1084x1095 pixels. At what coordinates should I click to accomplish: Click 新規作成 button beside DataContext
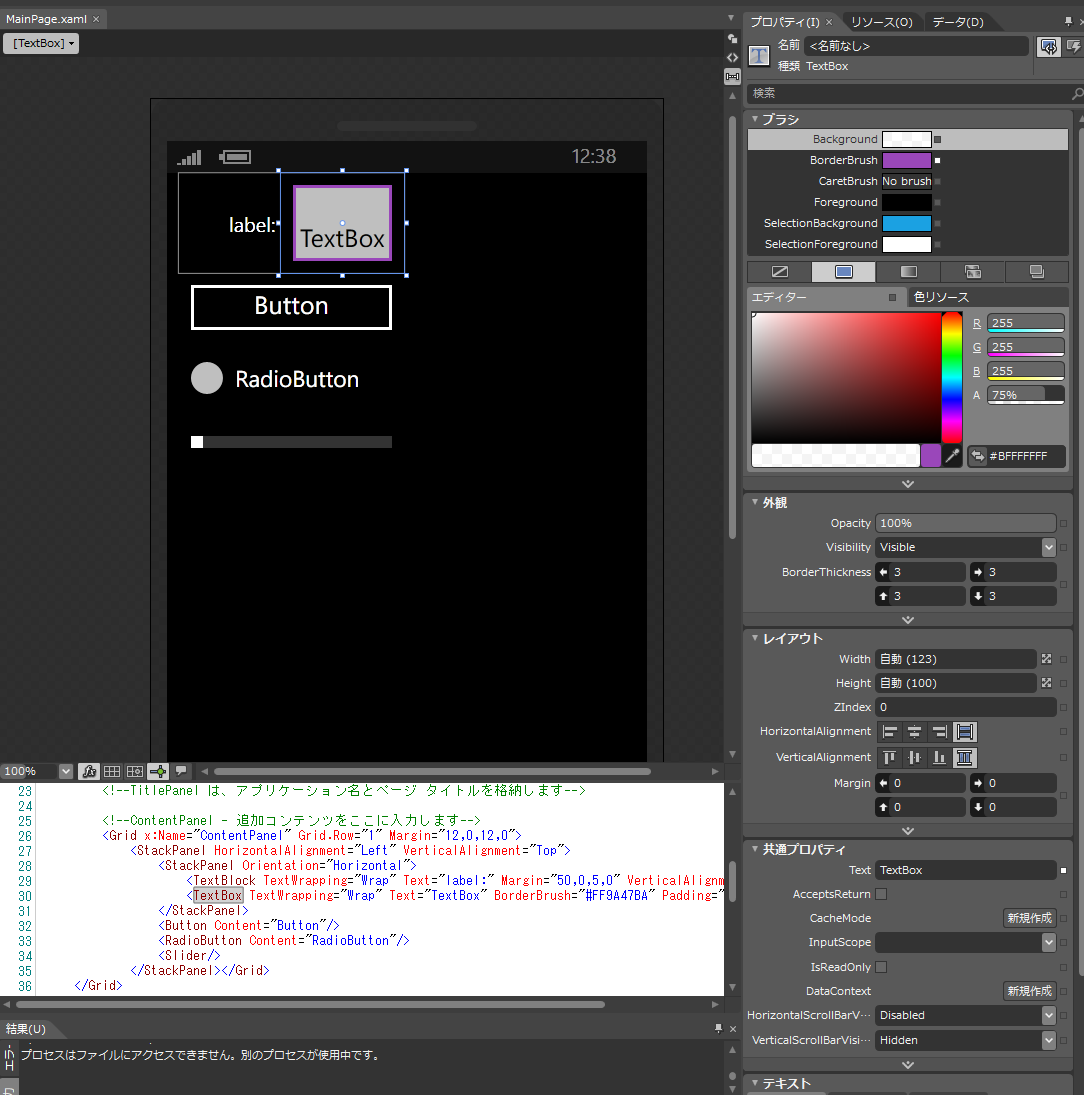tap(1029, 991)
